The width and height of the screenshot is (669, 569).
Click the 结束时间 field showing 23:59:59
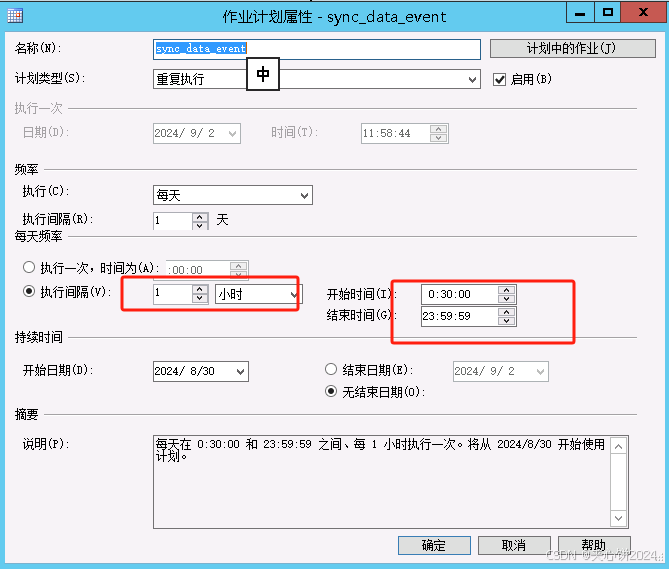(460, 316)
